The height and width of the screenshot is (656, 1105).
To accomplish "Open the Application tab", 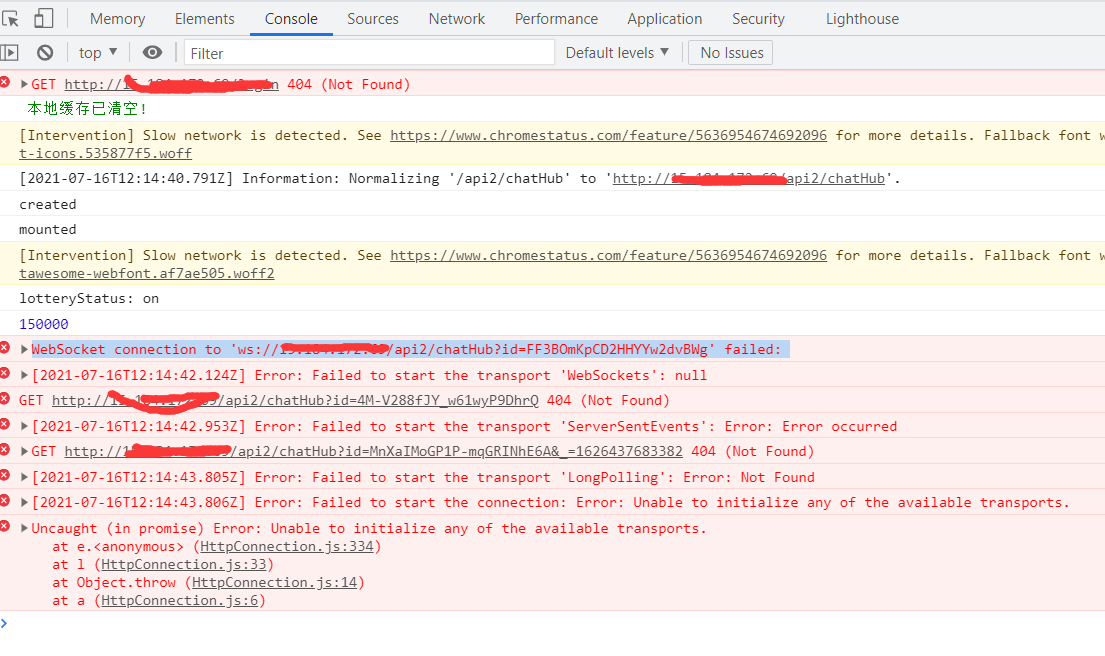I will pyautogui.click(x=664, y=18).
